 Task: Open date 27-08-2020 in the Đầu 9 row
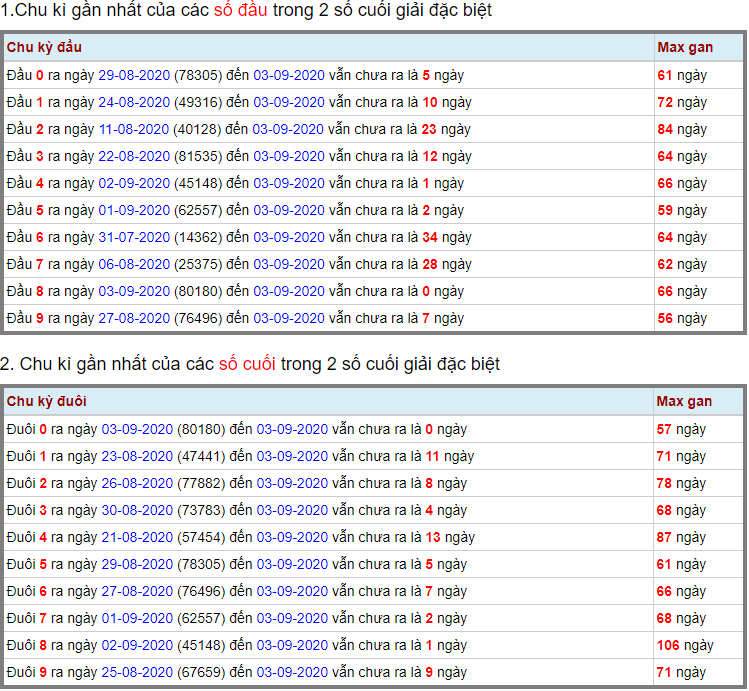134,318
